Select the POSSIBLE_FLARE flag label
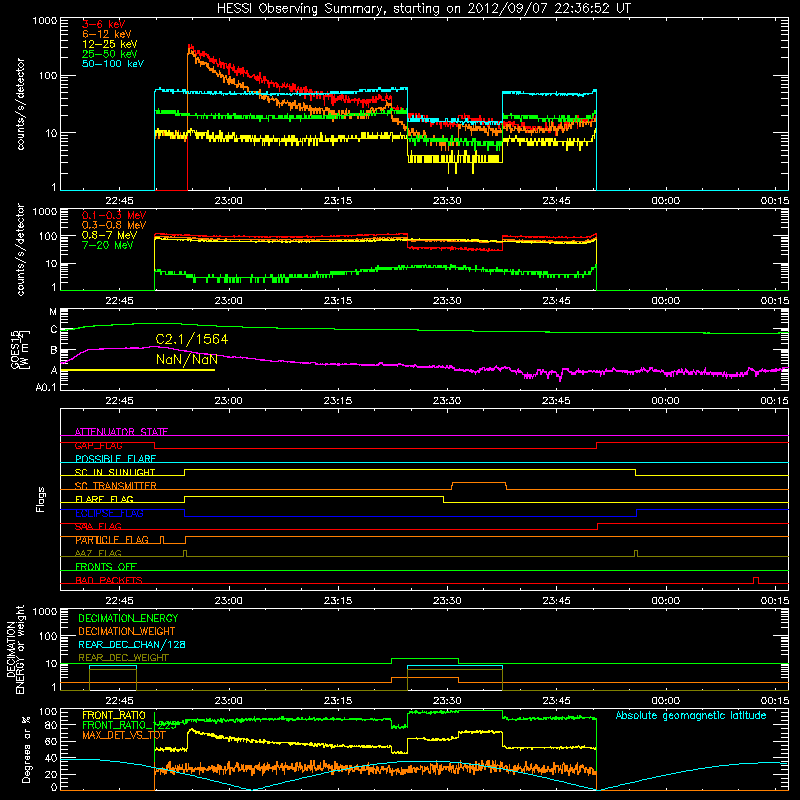Viewport: 800px width, 800px height. click(x=115, y=459)
